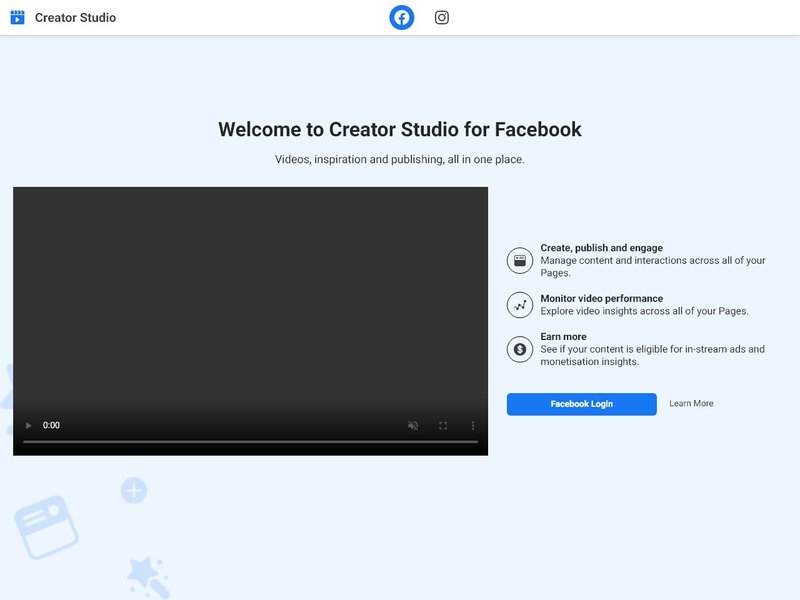Open the Learn More link
Viewport: 800px width, 600px height.
691,403
